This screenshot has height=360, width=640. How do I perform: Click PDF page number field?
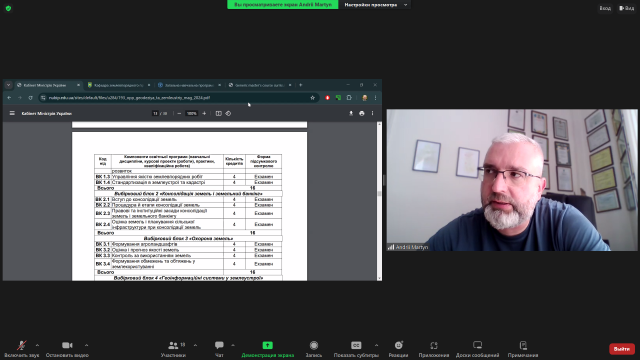[155, 113]
